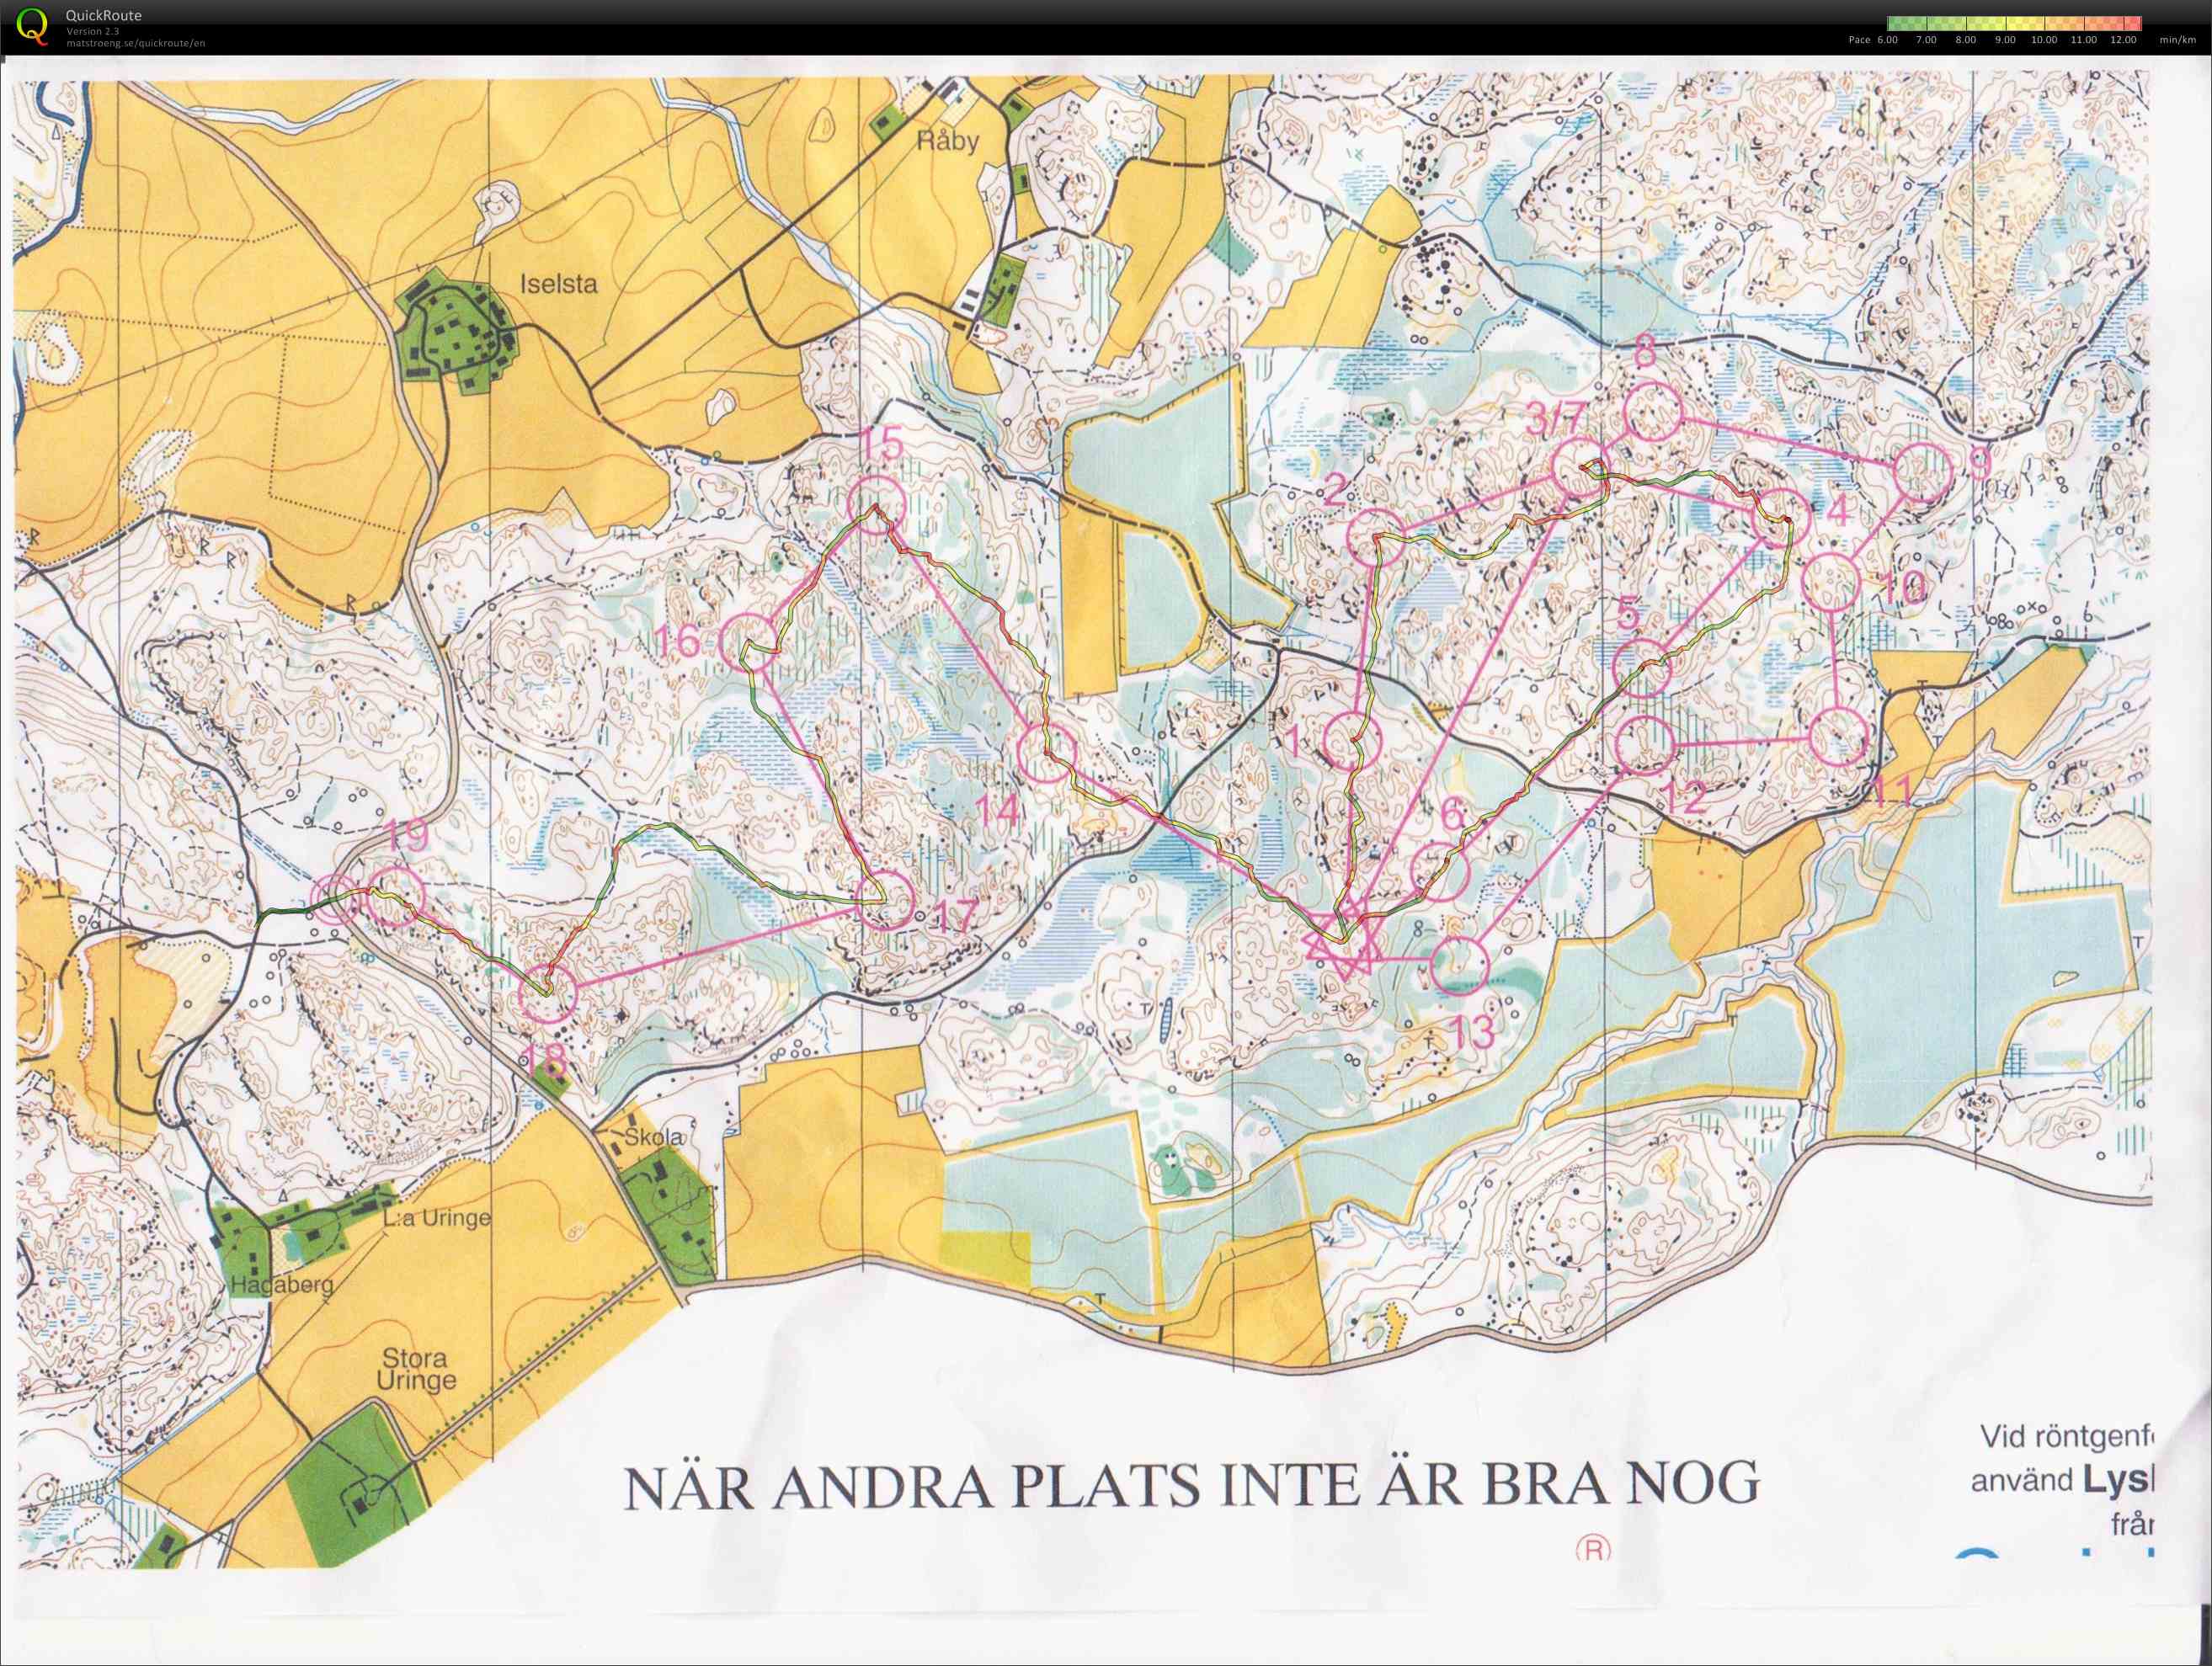Click control circle 13 on the map

[x=1460, y=965]
